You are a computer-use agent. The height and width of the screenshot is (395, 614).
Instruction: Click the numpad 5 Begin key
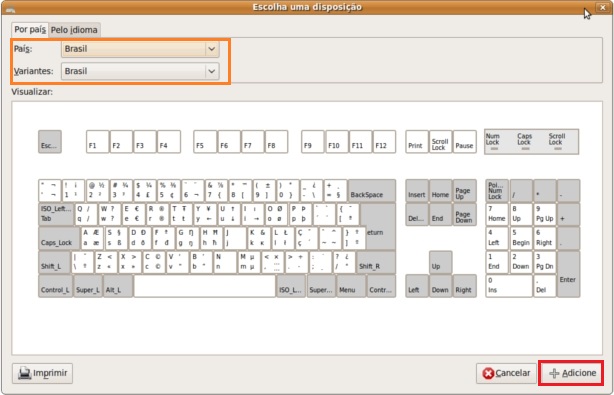[x=521, y=238]
